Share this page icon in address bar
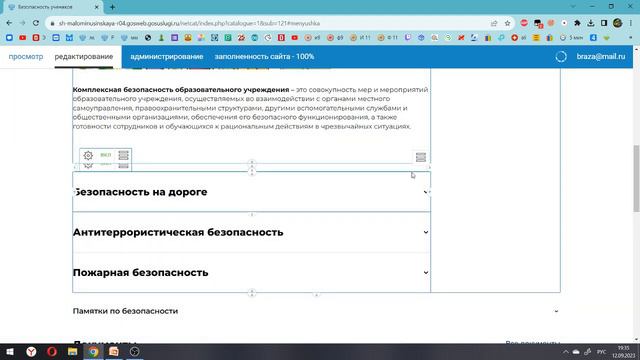Screen dimensions: 640x360 [494, 23]
